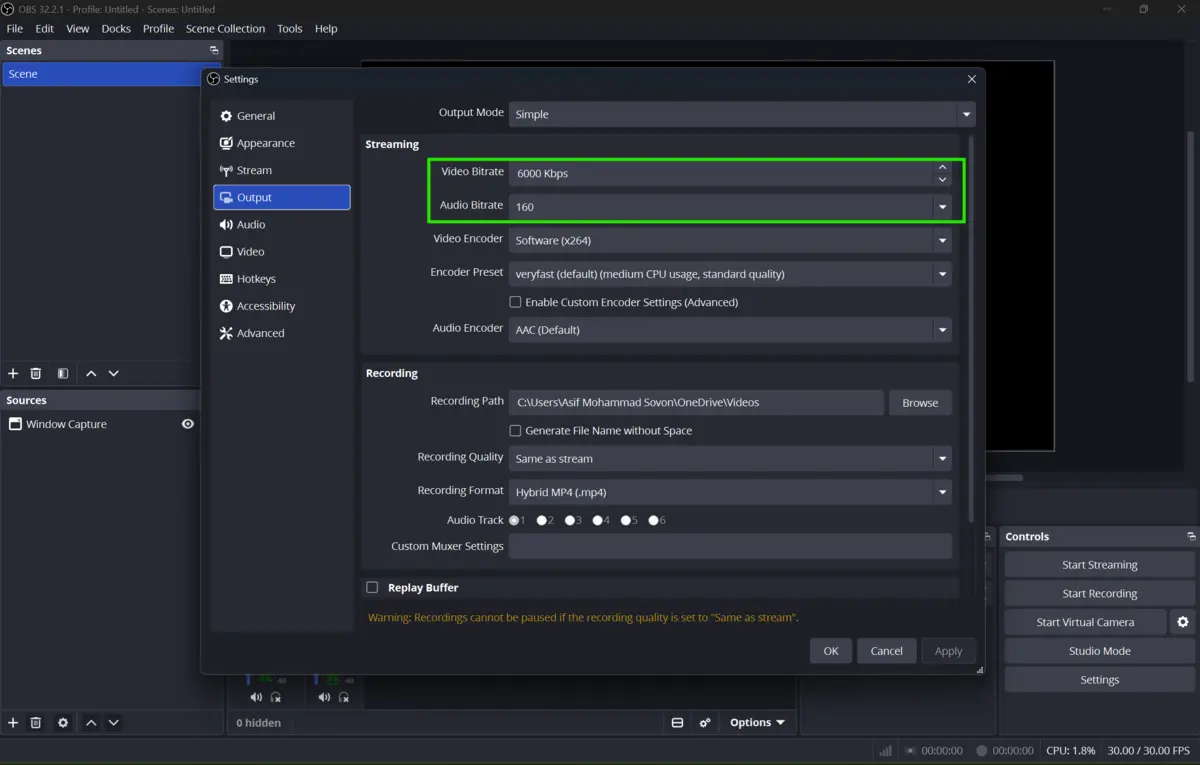The image size is (1200, 765).
Task: Select the Window Capture source row
Action: point(100,424)
